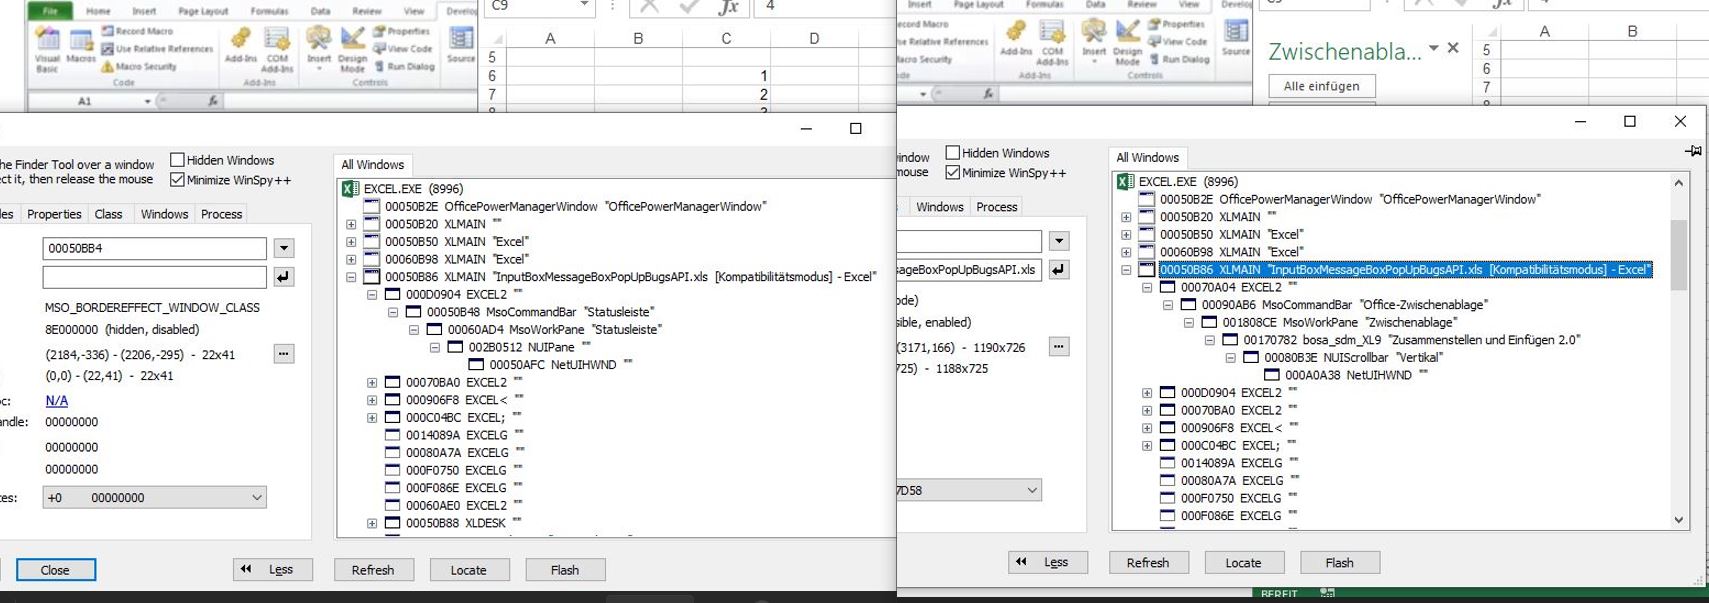
Task: Click the 00050BB4 handle input field
Action: tap(154, 248)
